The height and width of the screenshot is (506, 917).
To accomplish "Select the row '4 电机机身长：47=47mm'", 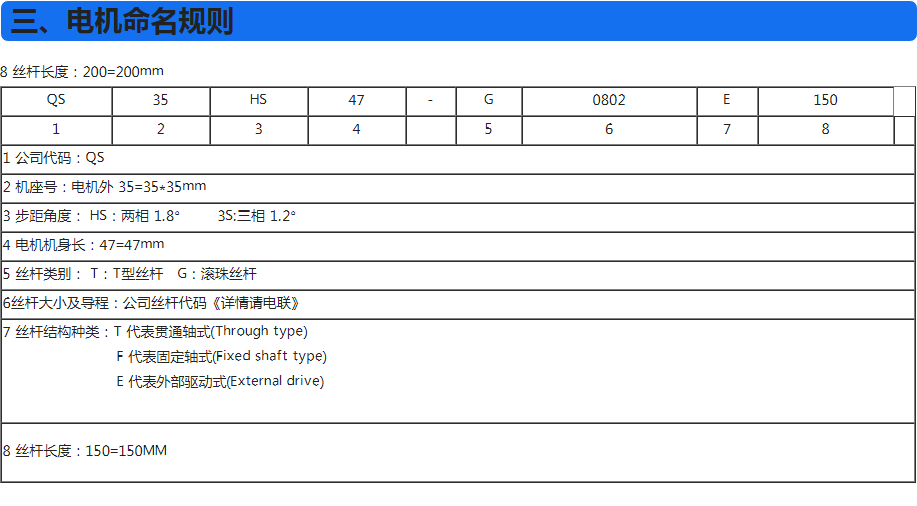I will 458,246.
